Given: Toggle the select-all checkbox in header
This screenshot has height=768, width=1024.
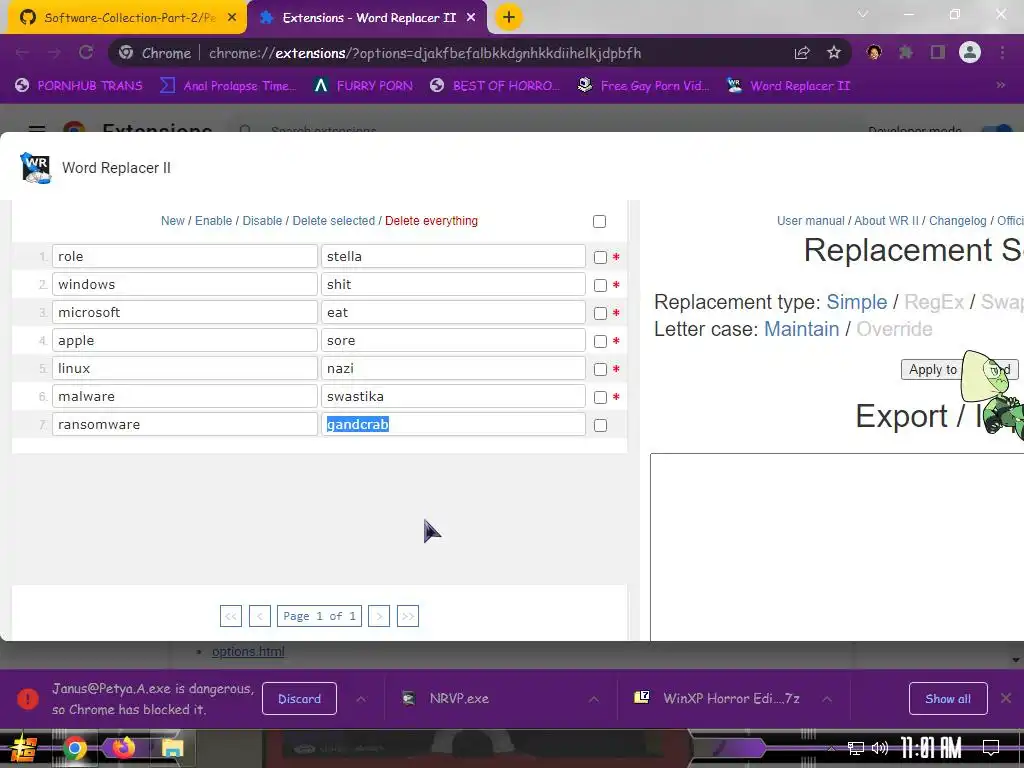Looking at the screenshot, I should pyautogui.click(x=600, y=221).
